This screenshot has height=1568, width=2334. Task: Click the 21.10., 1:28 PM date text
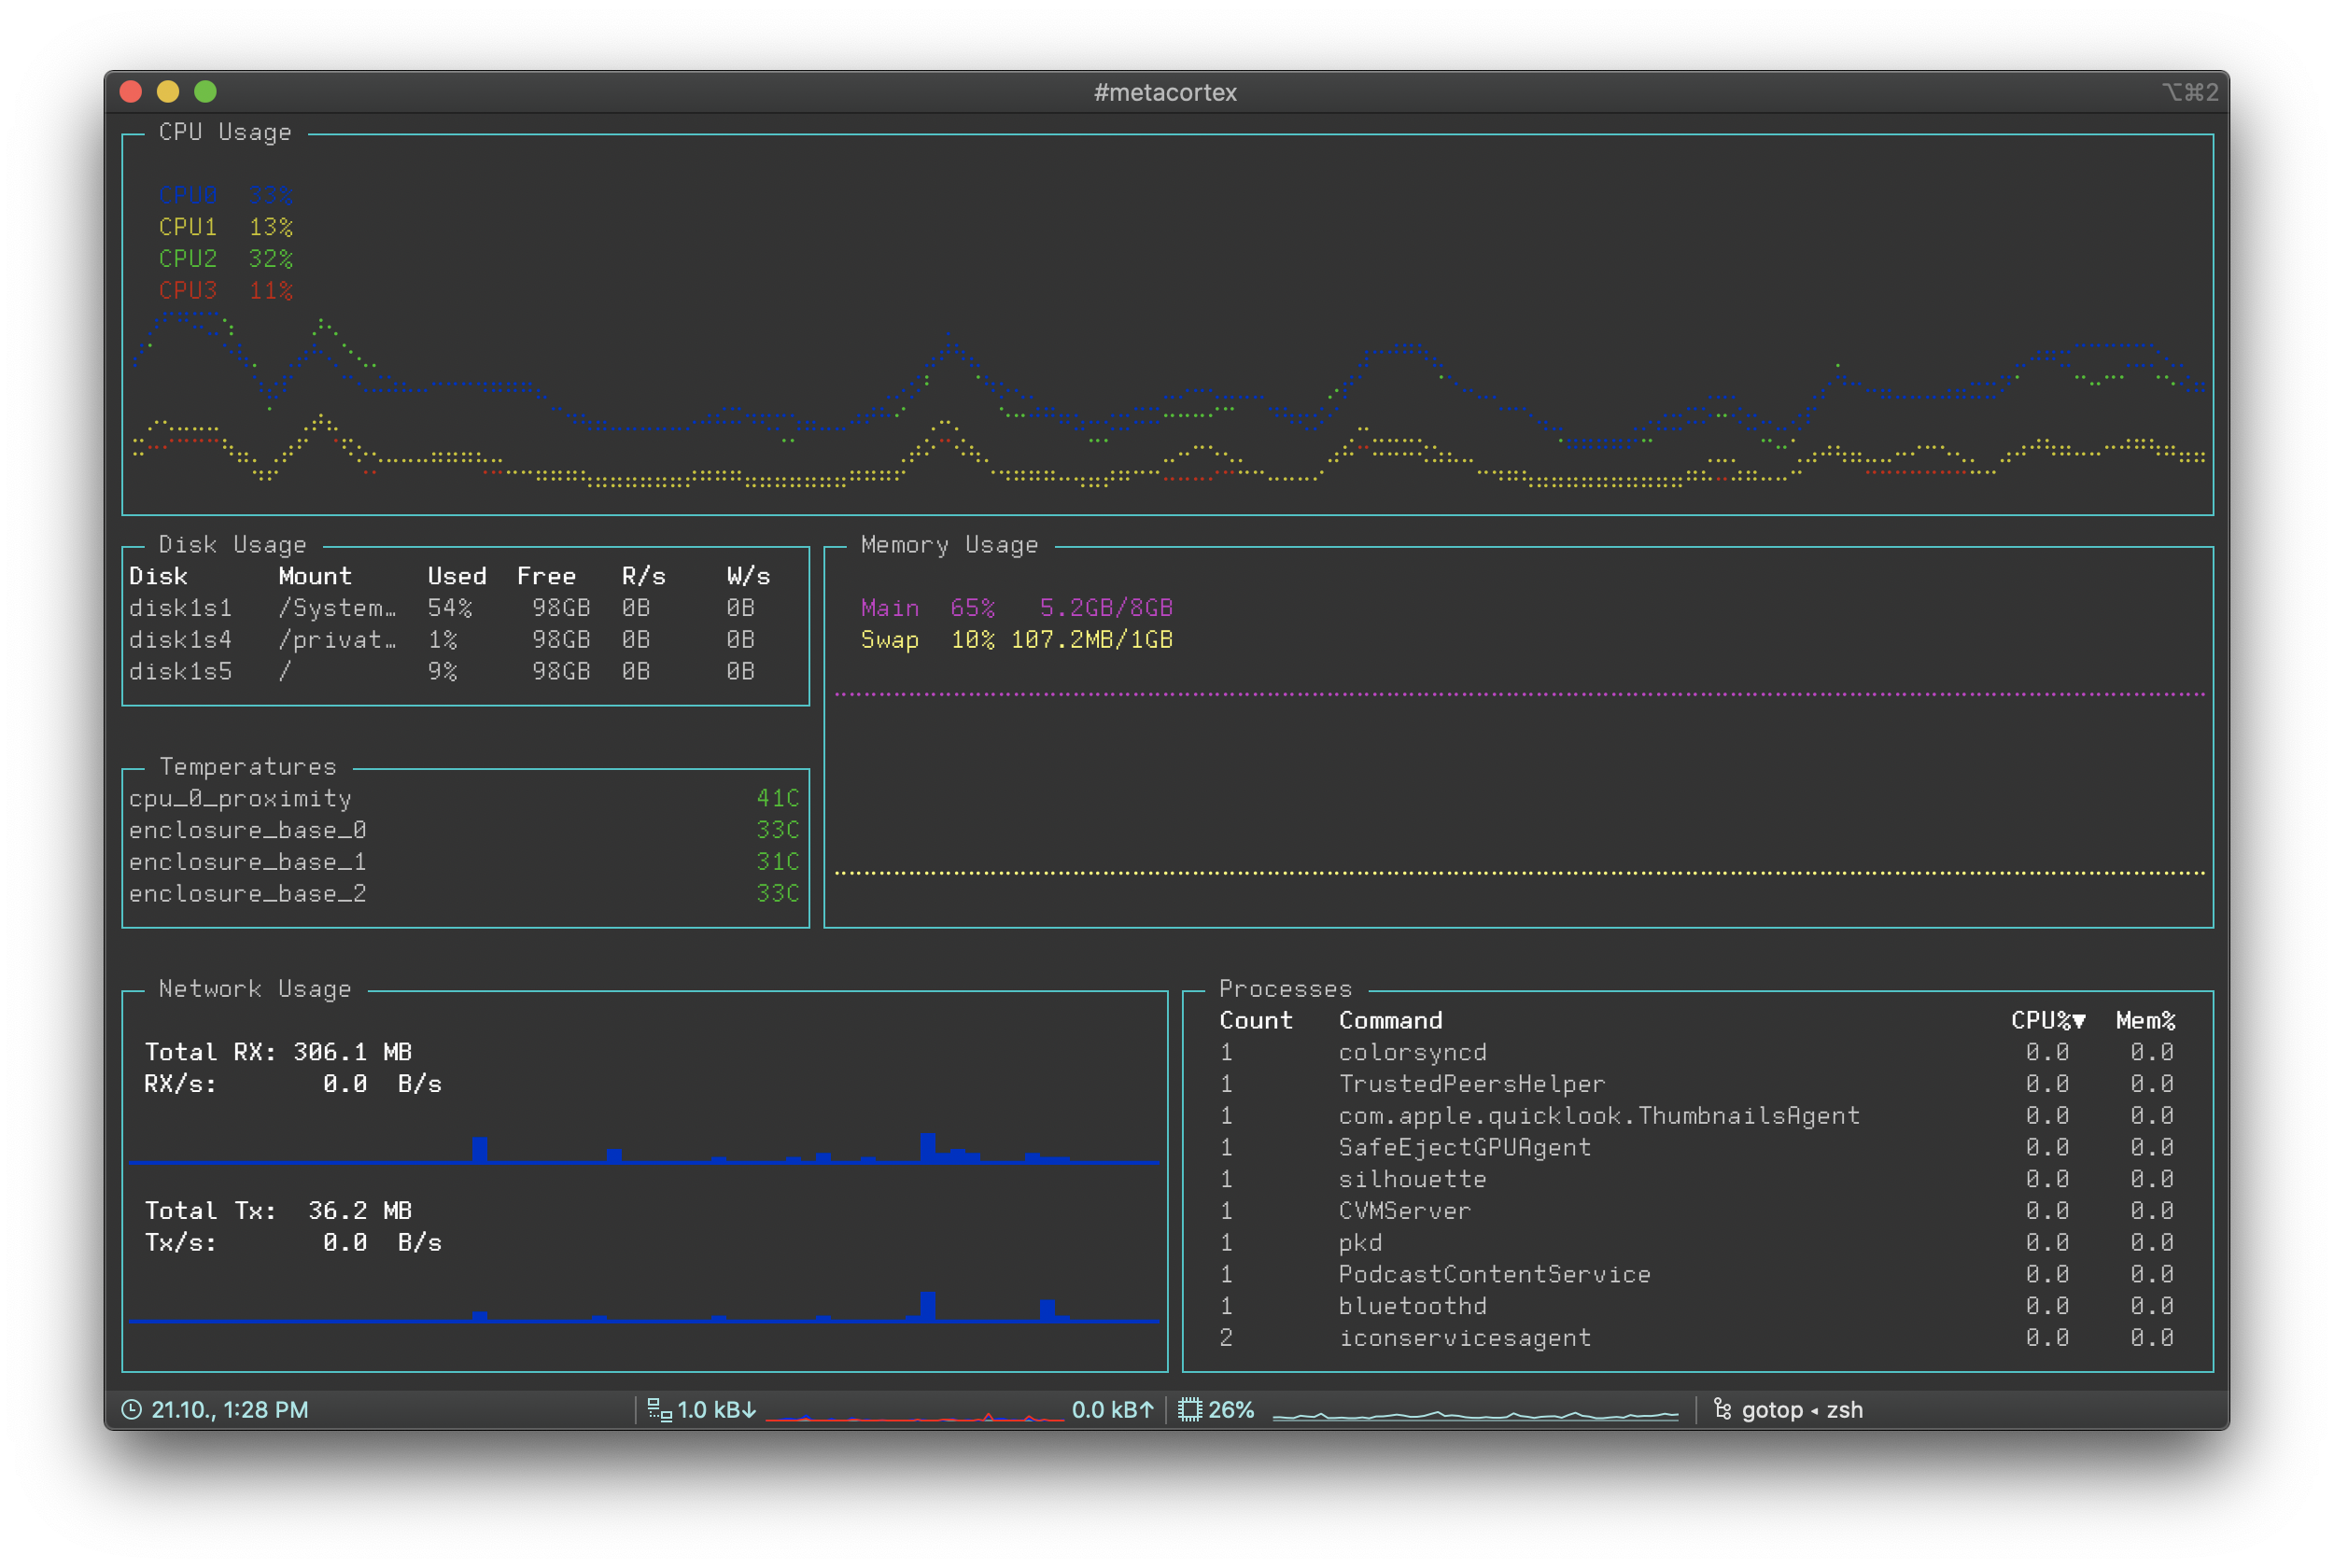(229, 1410)
